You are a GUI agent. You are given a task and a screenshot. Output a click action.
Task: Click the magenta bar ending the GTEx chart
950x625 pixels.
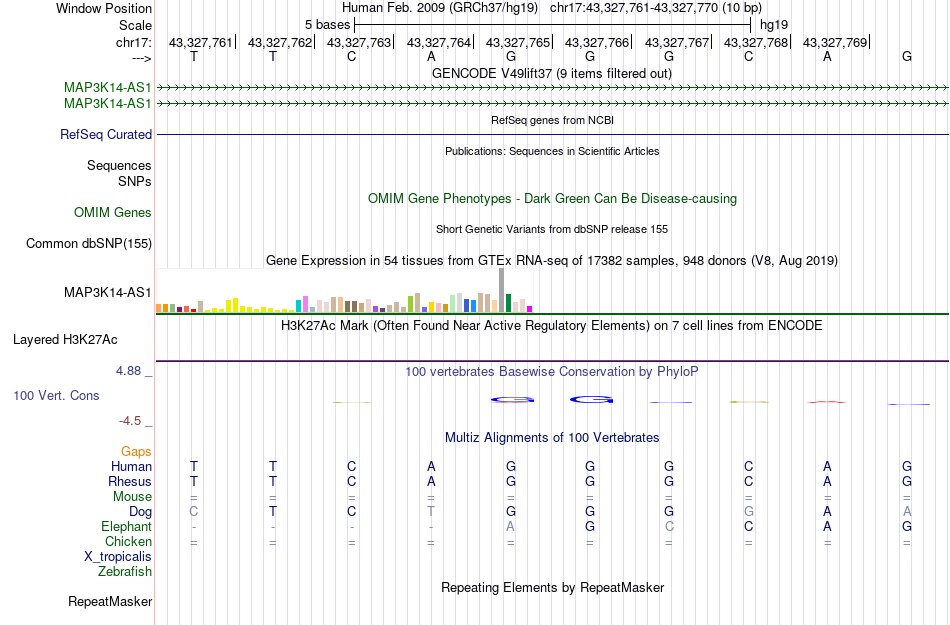click(x=530, y=309)
